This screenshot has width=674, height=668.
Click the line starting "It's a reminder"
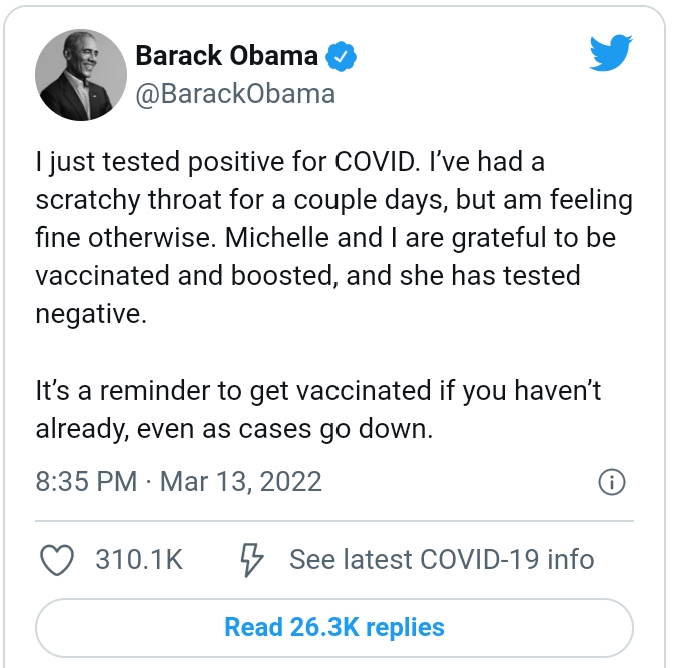pyautogui.click(x=318, y=391)
